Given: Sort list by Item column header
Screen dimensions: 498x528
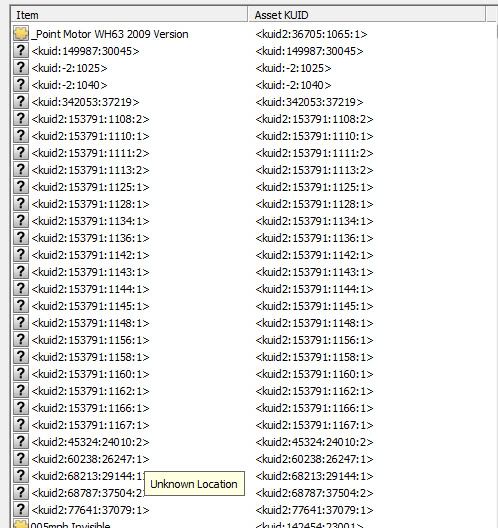Looking at the screenshot, I should coord(129,15).
